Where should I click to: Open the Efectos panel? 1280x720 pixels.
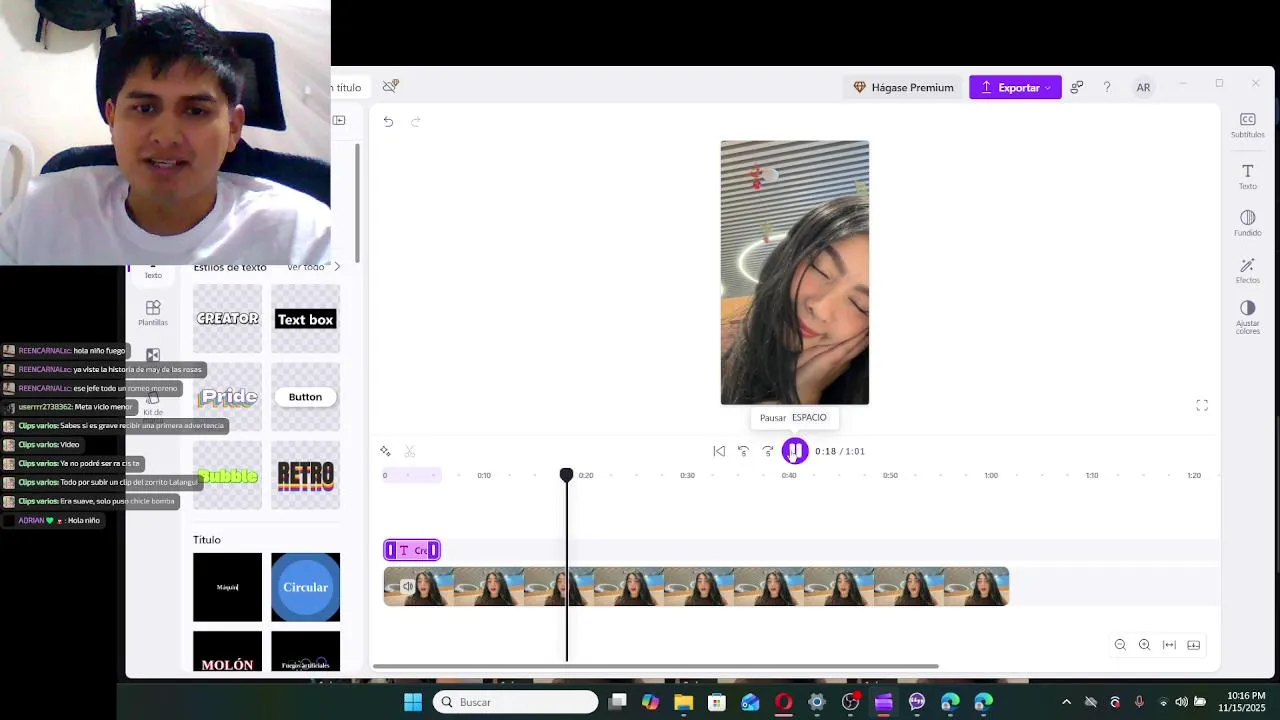(x=1247, y=270)
